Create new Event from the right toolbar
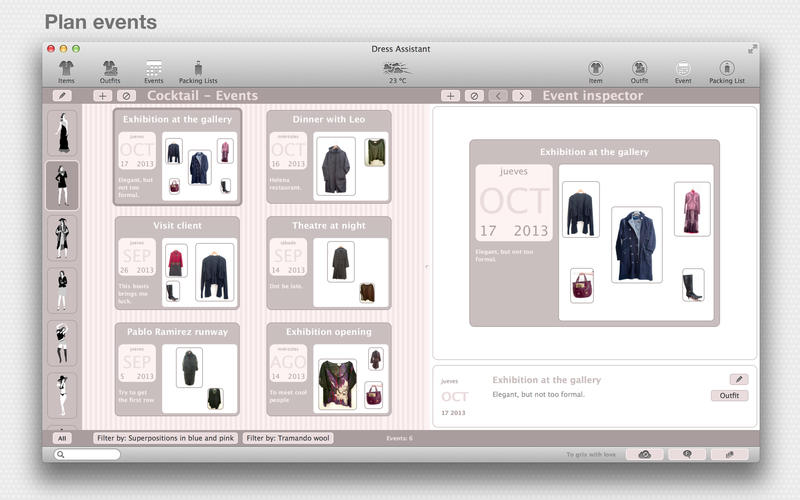 tap(683, 71)
